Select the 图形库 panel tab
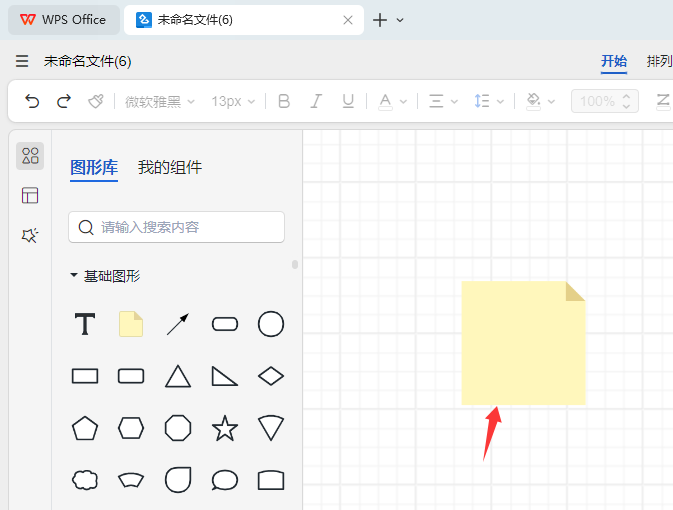Viewport: 673px width, 510px height. point(94,167)
